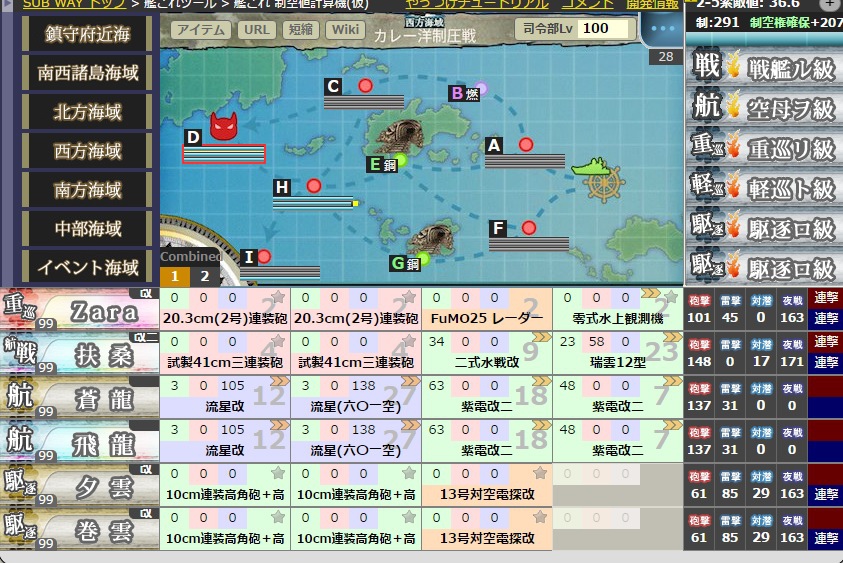The height and width of the screenshot is (563, 843).
Task: Change 扶桑's first 試製41cm三連装砲 slot
Action: coord(225,353)
